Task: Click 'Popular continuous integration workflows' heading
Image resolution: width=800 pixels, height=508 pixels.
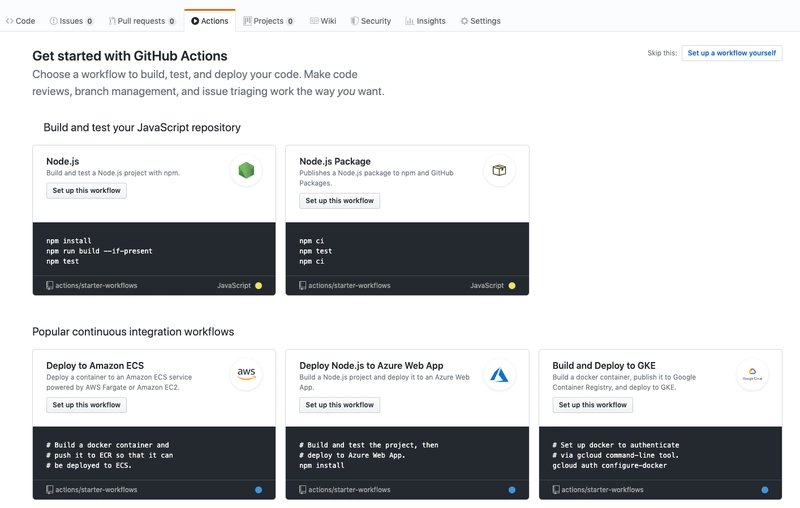Action: [x=133, y=332]
